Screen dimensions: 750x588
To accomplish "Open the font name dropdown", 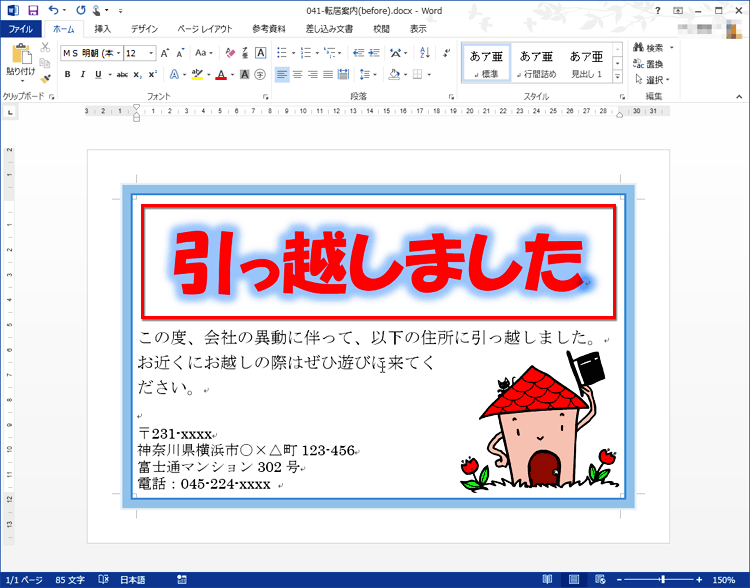I will coord(118,53).
